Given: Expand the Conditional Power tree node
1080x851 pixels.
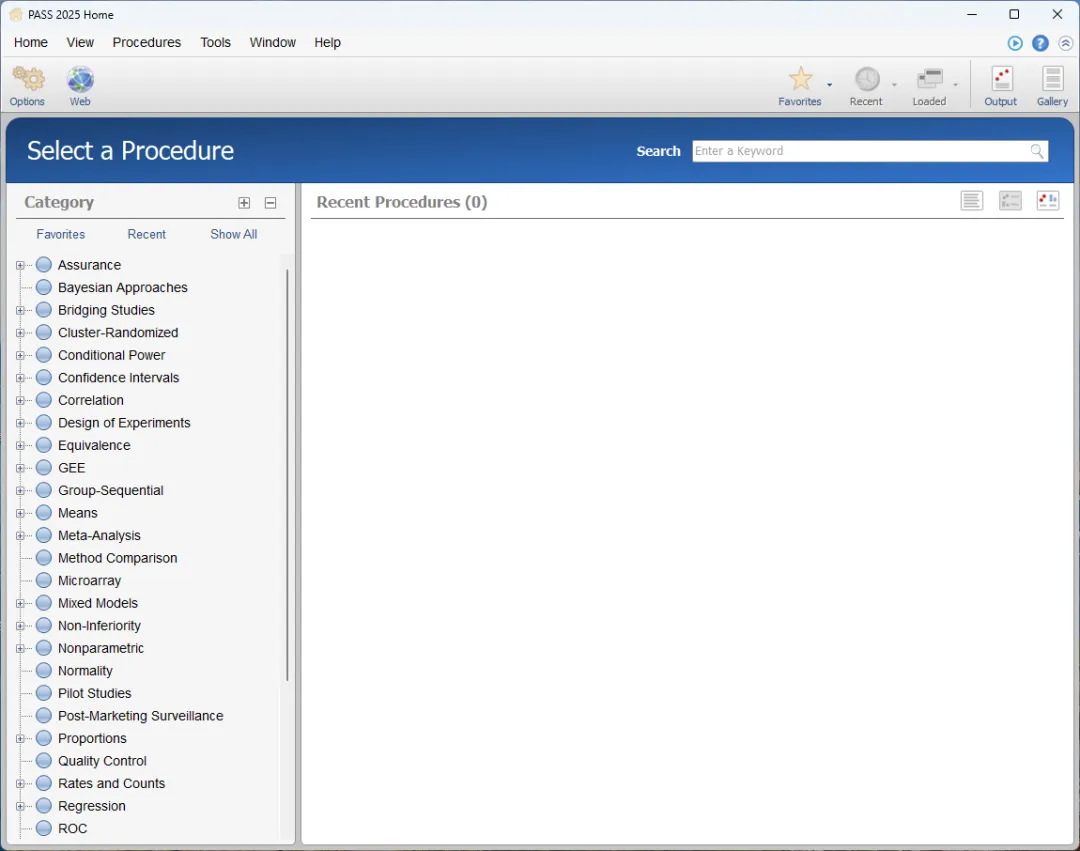Looking at the screenshot, I should [20, 355].
